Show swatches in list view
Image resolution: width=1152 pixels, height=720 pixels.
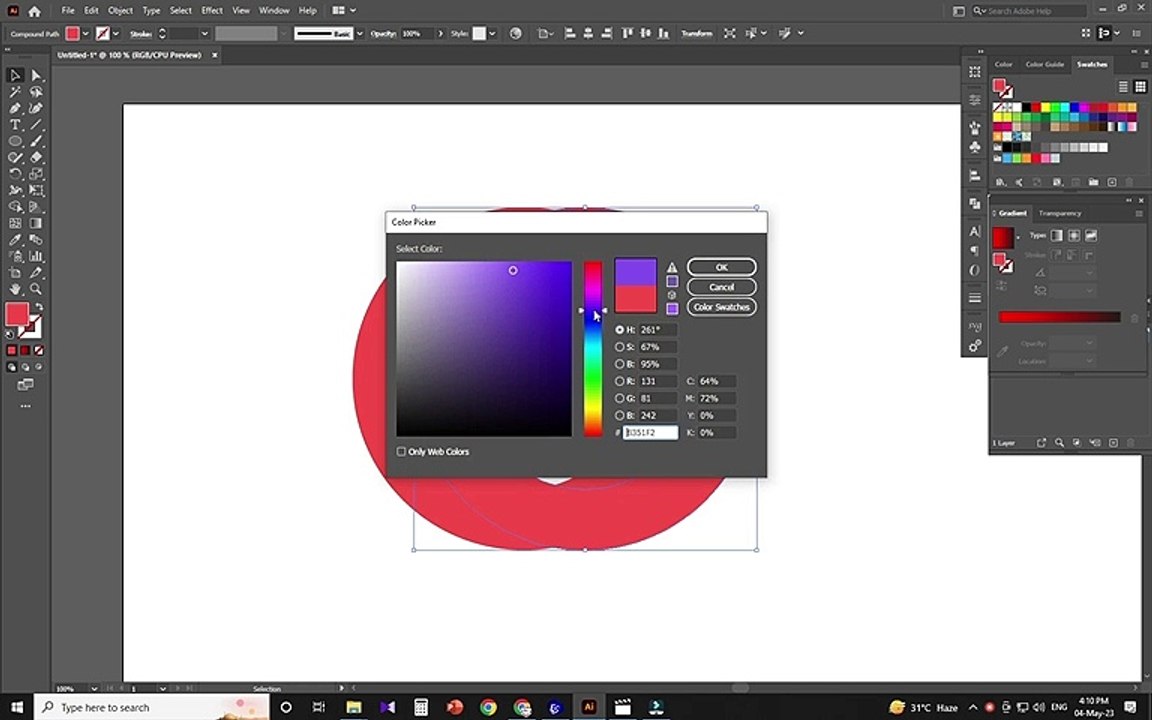[1123, 87]
